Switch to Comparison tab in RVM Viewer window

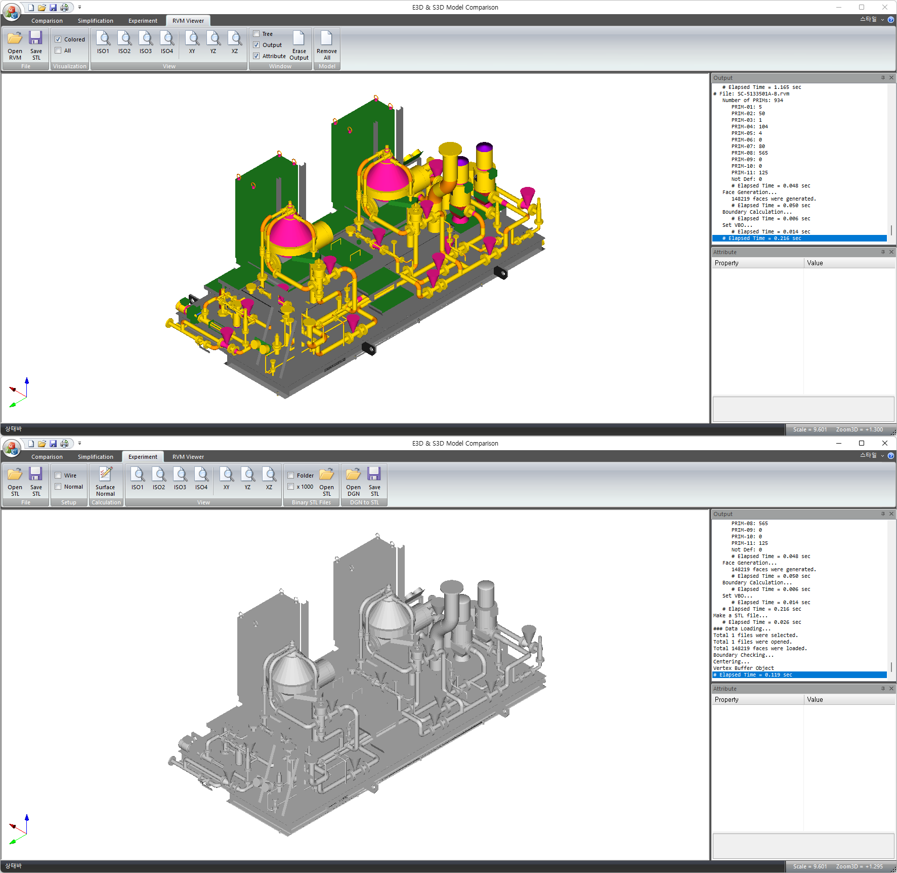[46, 20]
